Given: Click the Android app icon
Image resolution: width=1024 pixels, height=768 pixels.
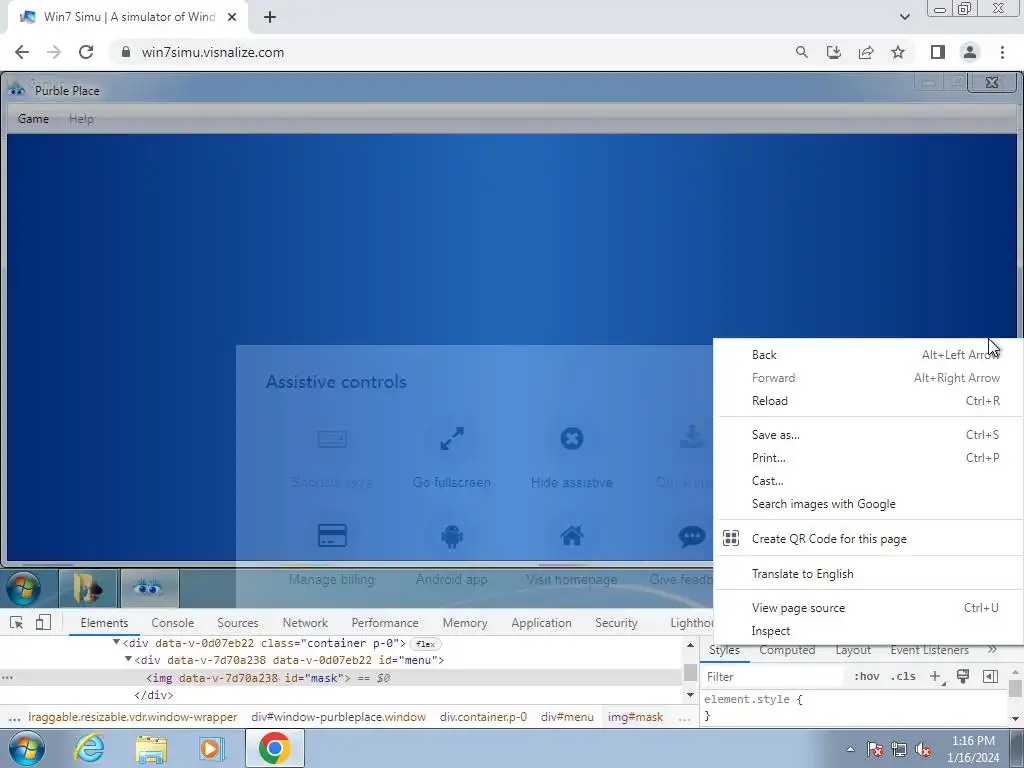Looking at the screenshot, I should point(451,536).
